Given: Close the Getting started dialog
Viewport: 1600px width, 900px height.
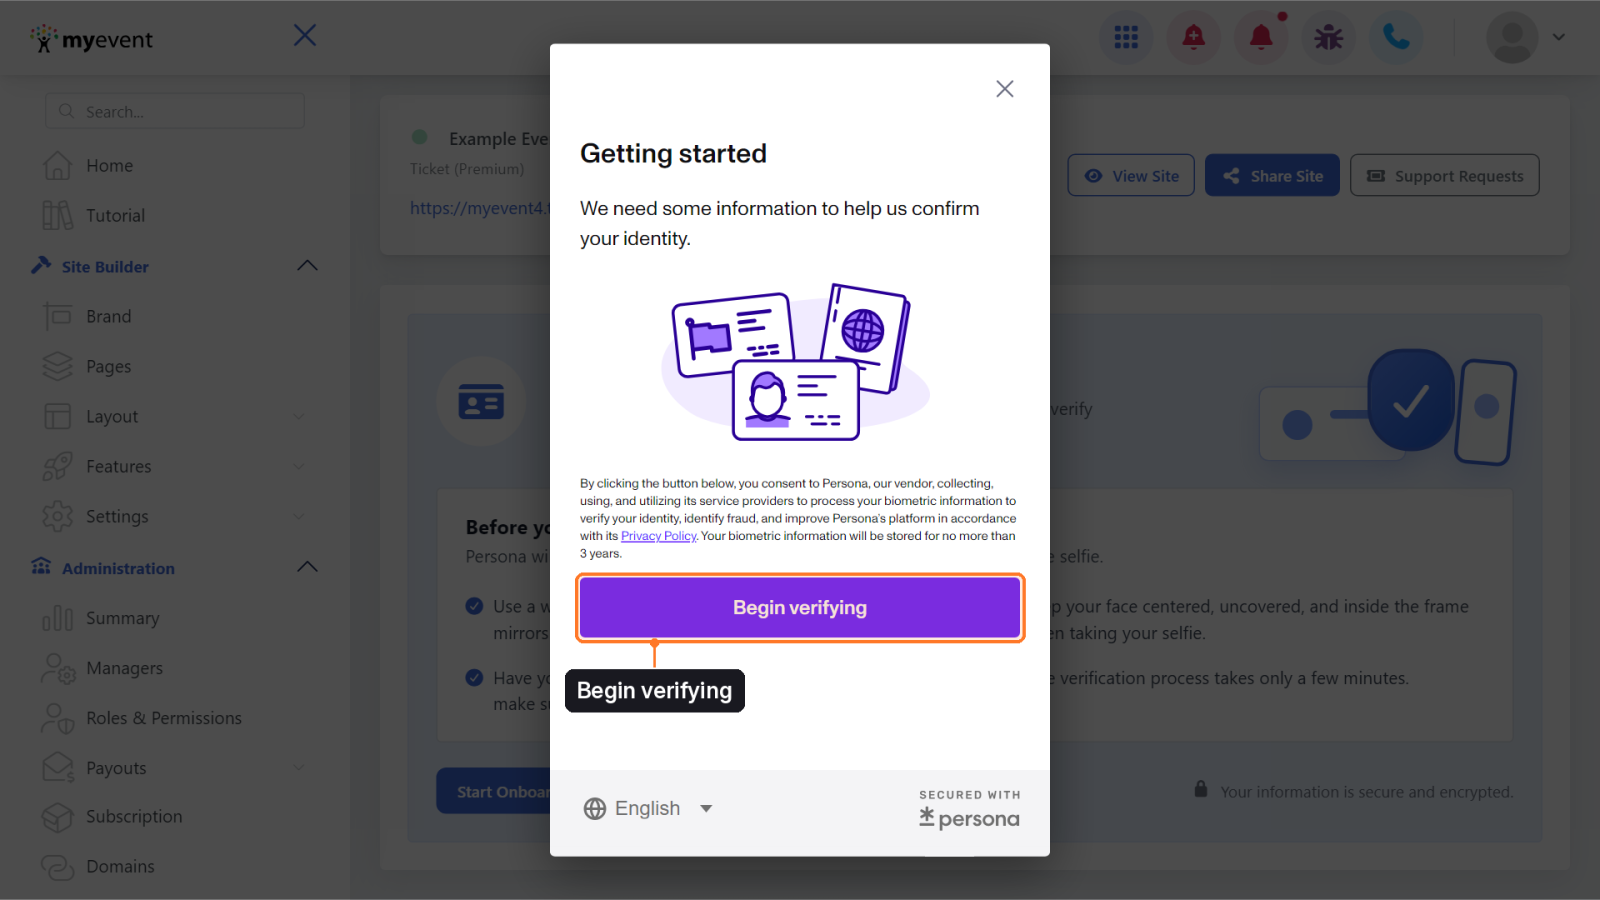Looking at the screenshot, I should pyautogui.click(x=1005, y=89).
